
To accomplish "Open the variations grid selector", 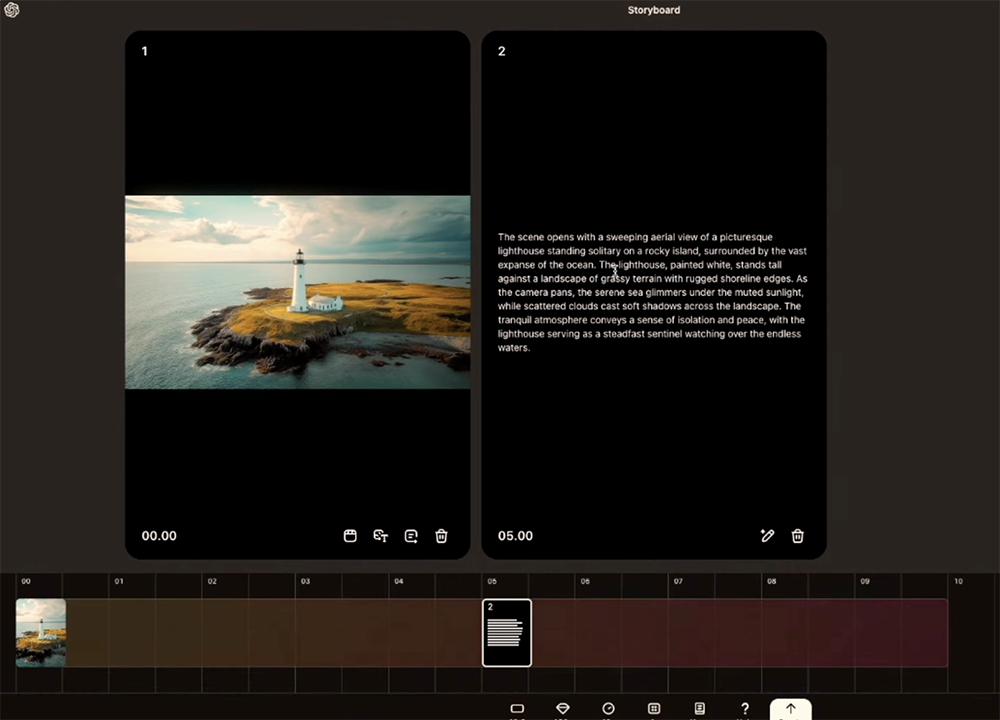I will coord(654,708).
